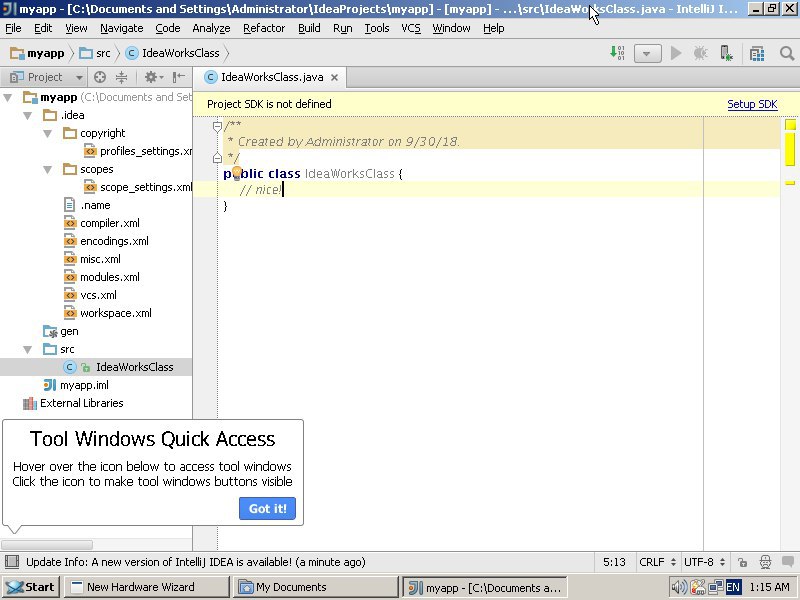Select the IdeaWorksClass.java editor tab
800x600 pixels.
270,78
